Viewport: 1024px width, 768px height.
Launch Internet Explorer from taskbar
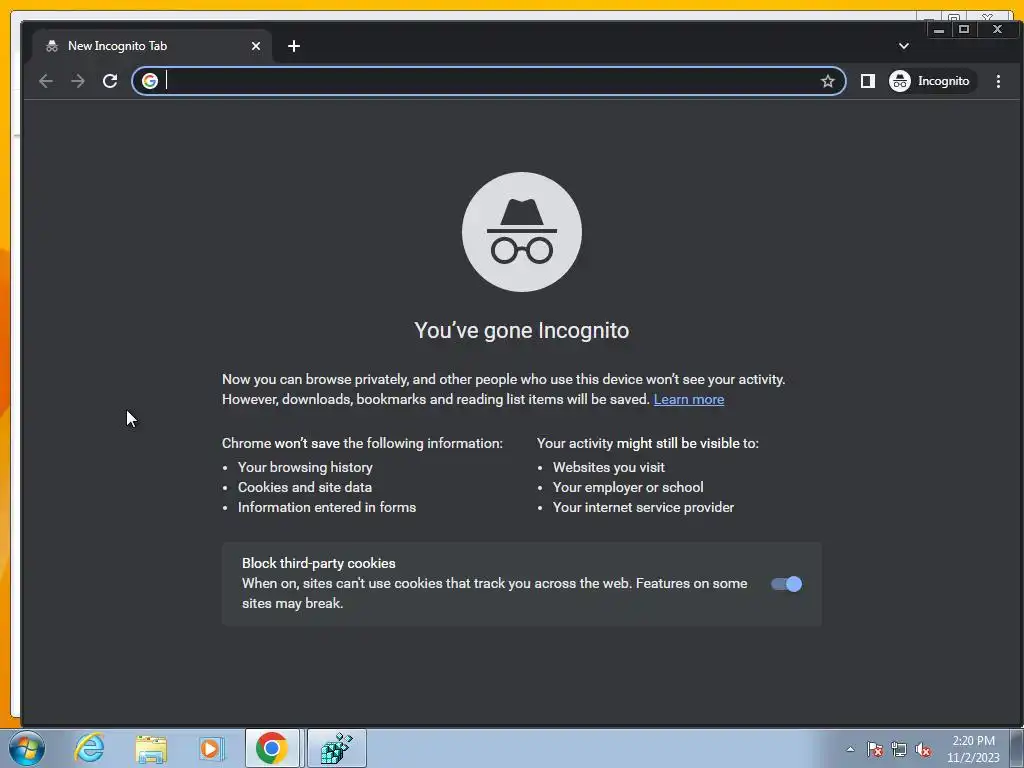click(89, 748)
